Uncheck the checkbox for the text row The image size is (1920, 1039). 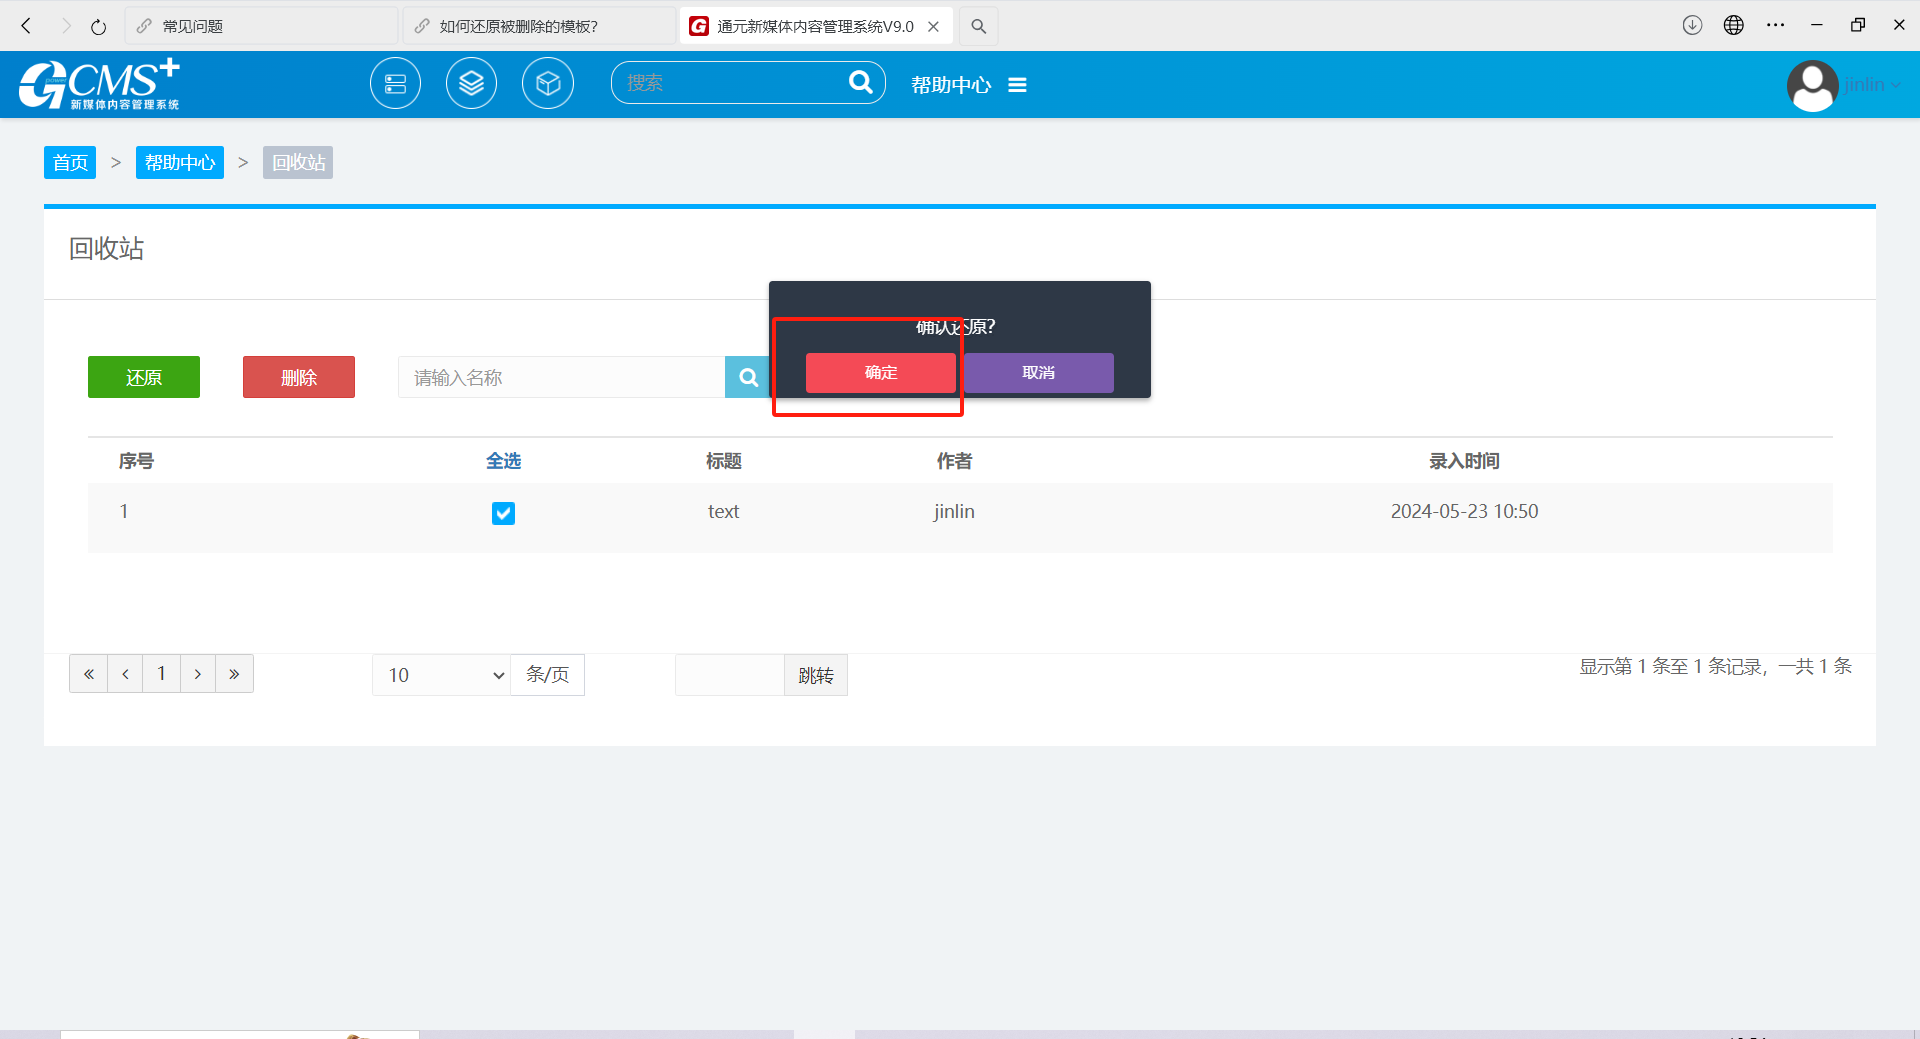503,513
